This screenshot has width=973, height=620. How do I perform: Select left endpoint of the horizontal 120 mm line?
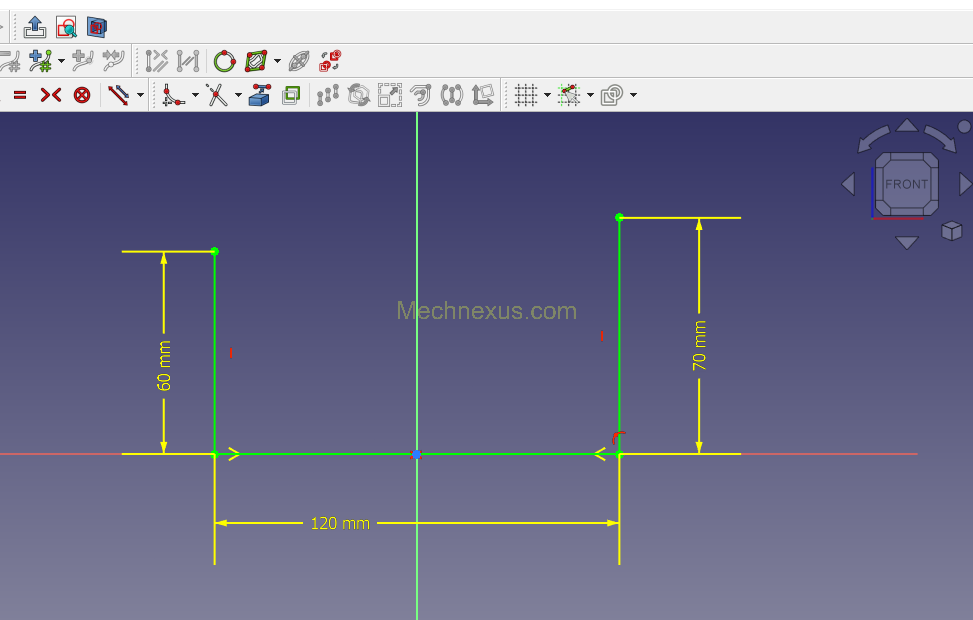pos(215,454)
